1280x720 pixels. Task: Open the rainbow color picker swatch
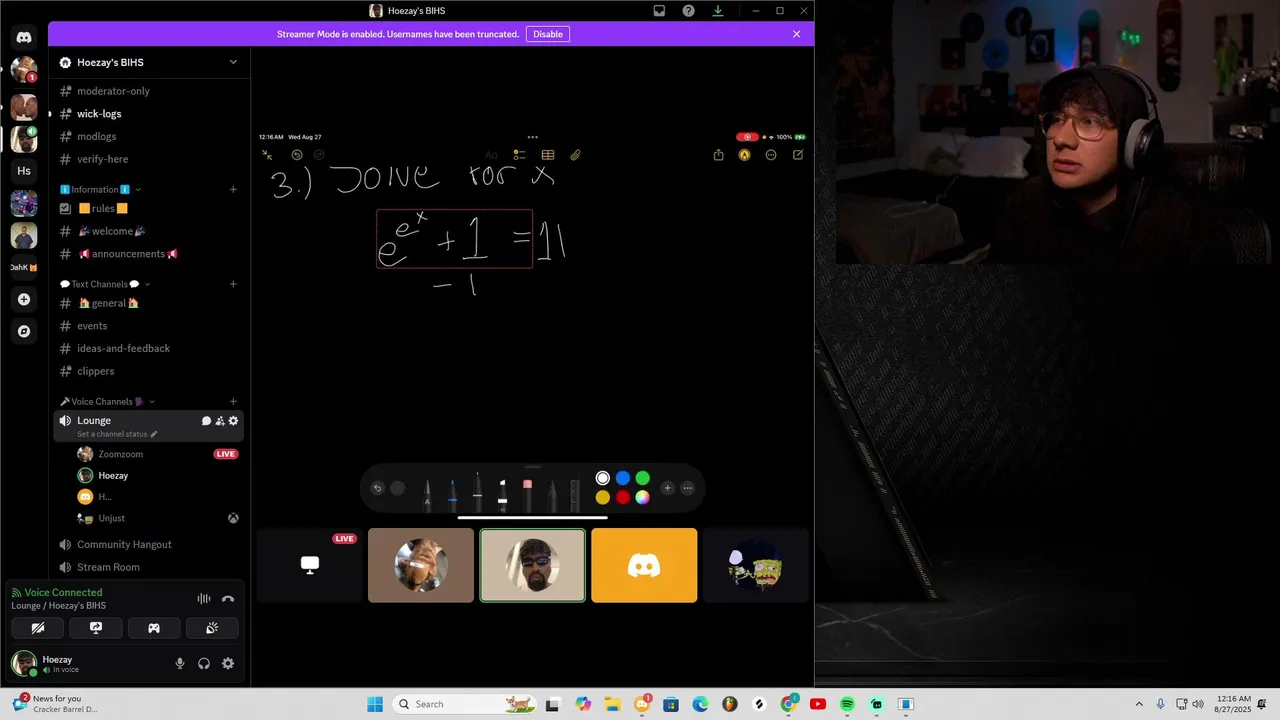pos(643,497)
